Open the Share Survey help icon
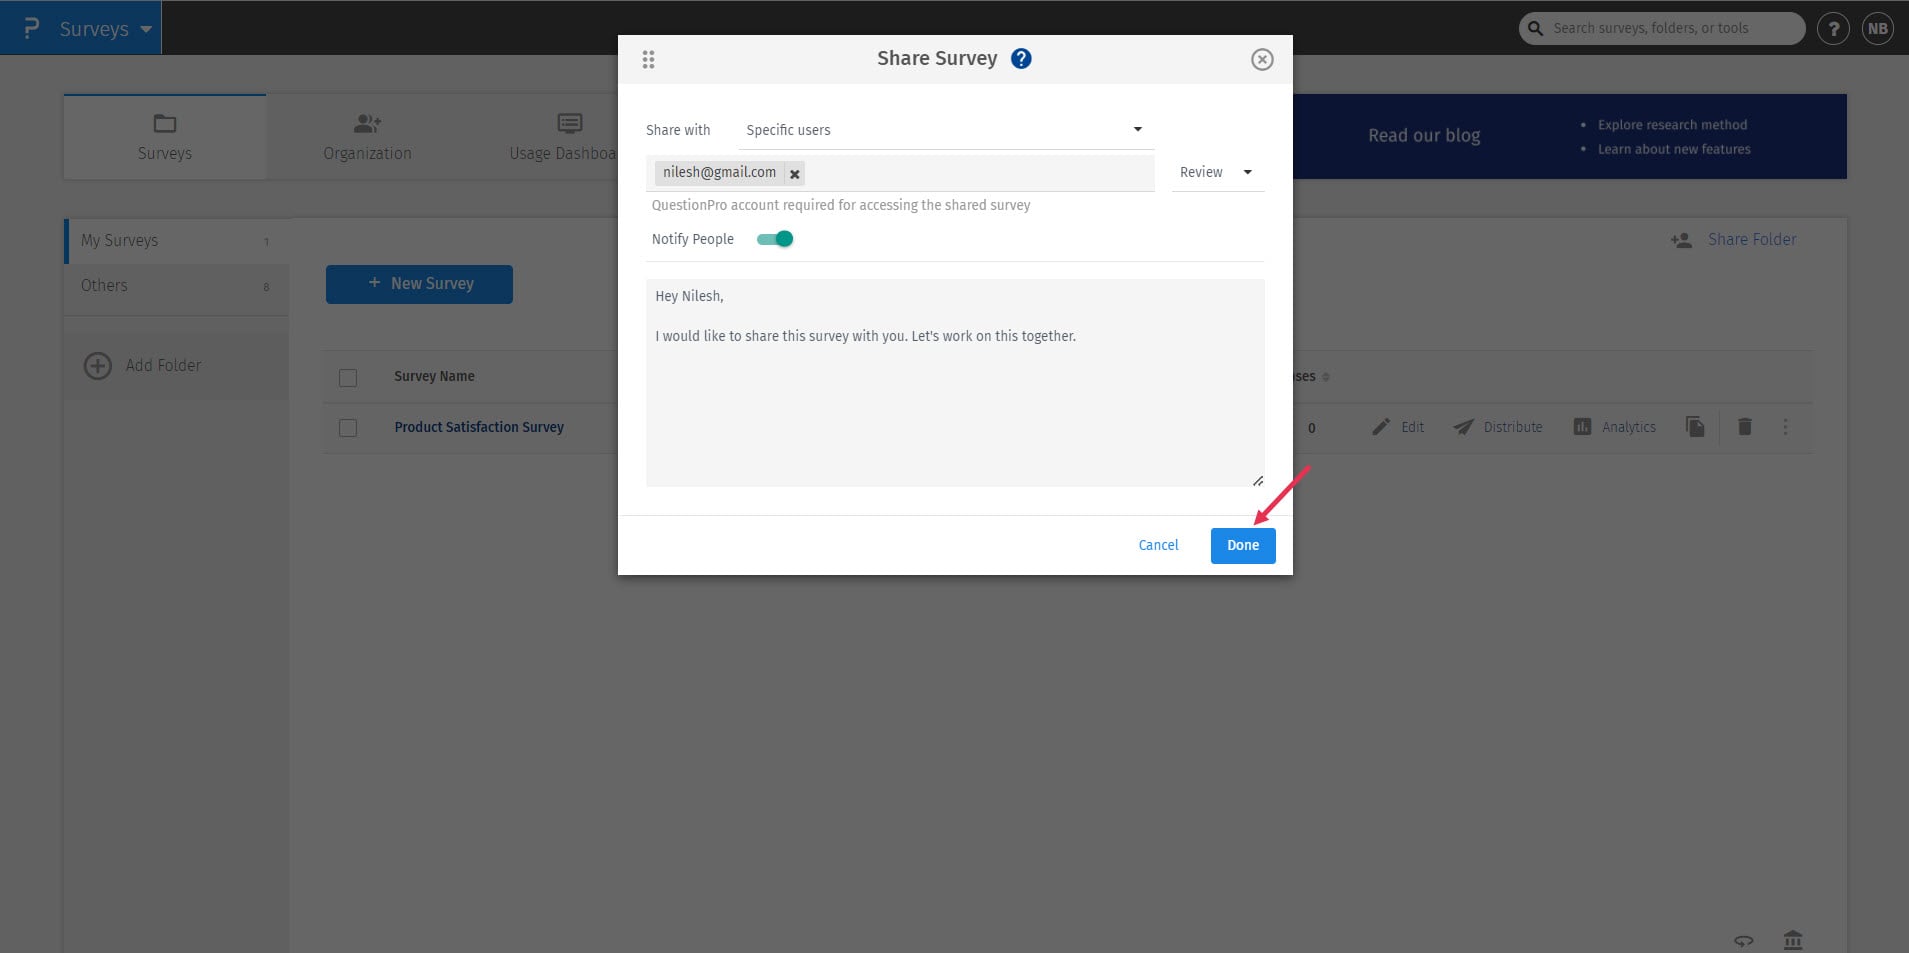Screen dimensions: 1909x953 click(1021, 58)
